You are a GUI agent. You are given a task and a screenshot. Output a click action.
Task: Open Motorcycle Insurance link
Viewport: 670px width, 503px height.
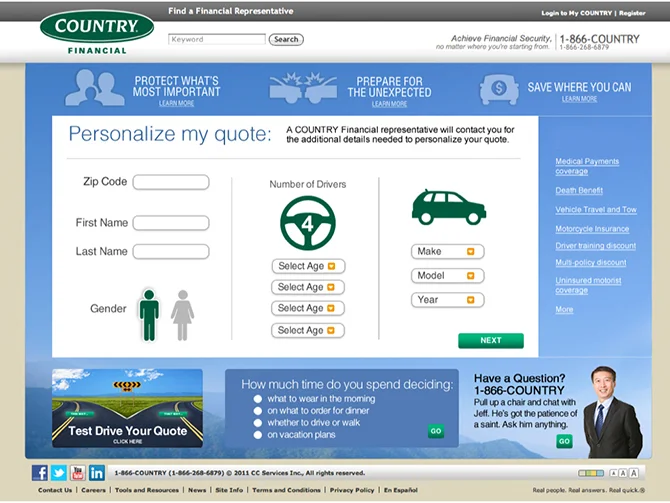click(592, 229)
